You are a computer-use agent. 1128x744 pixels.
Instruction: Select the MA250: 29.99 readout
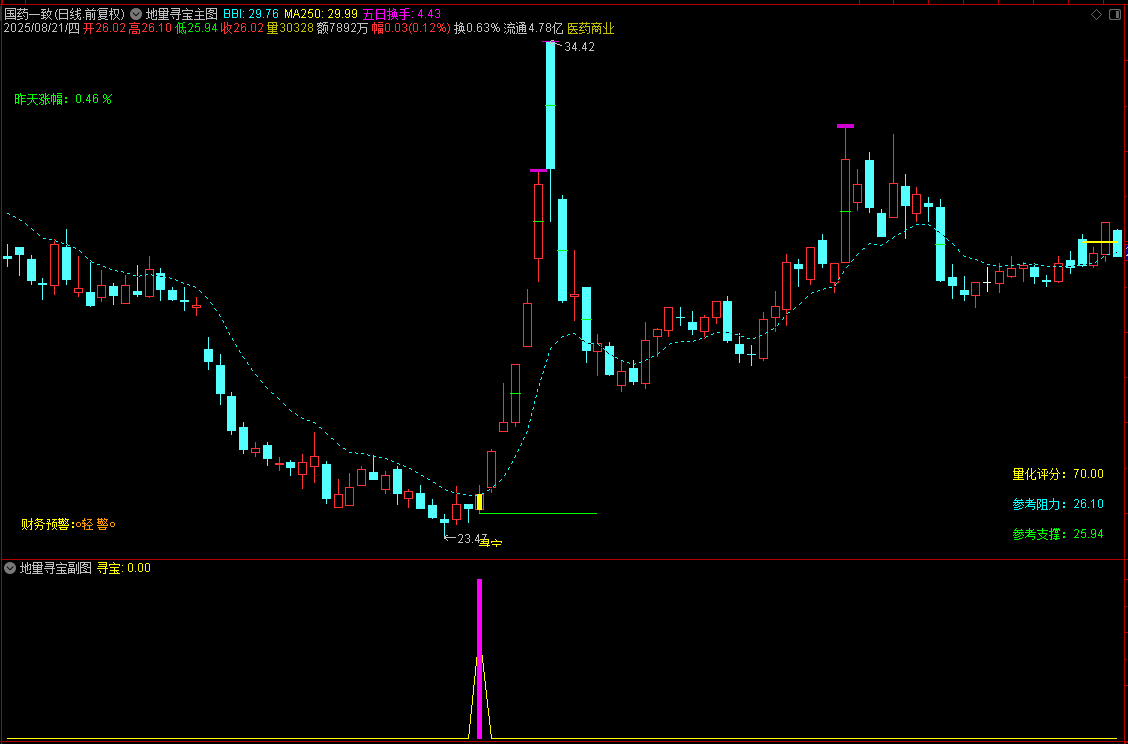[x=321, y=14]
